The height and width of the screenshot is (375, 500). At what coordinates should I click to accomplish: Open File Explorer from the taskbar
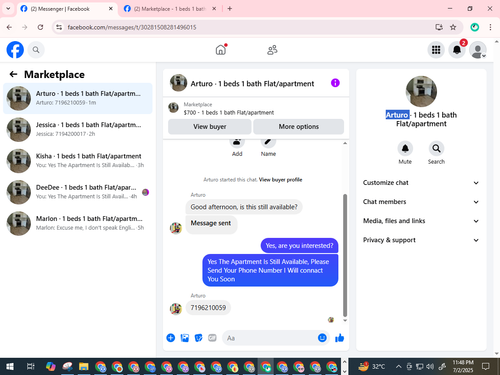pyautogui.click(x=83, y=367)
